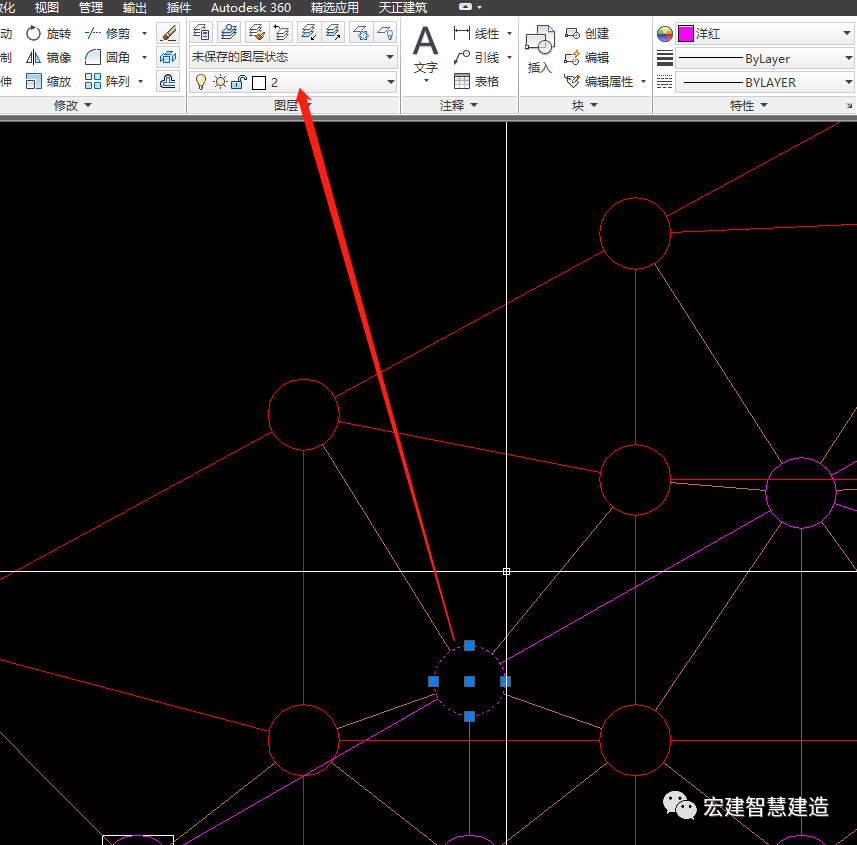Screen dimensions: 857x845
Task: Open the 洋红 color dropdown
Action: 765,34
